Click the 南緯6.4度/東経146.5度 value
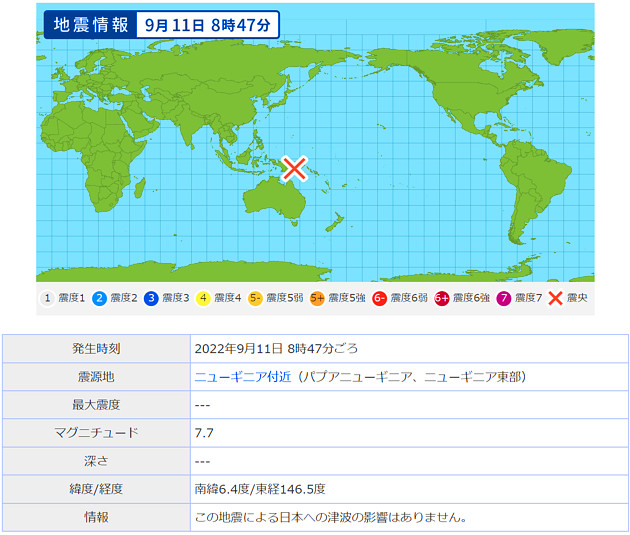Viewport: 630px width, 535px height. point(260,489)
